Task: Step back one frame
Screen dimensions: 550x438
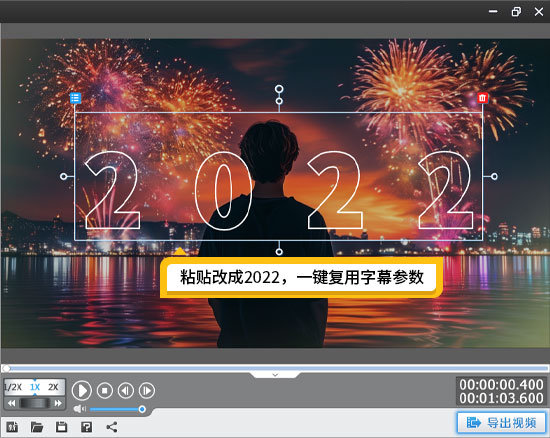Action: (126, 390)
